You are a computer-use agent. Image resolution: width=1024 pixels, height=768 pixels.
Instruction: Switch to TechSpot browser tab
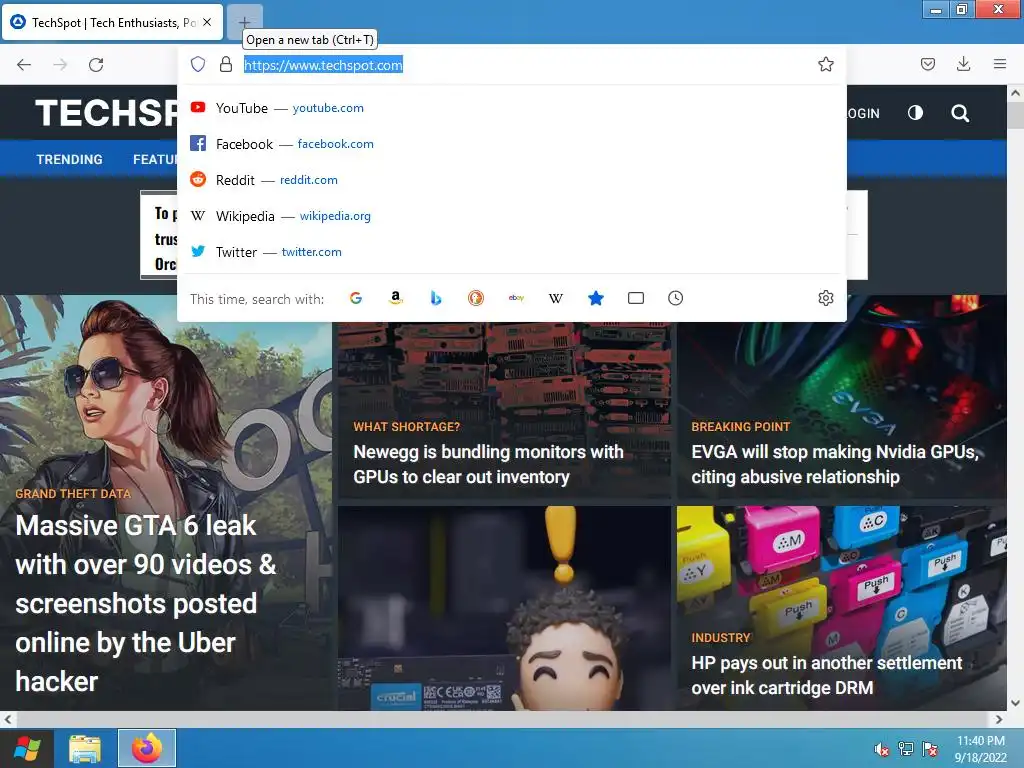(x=112, y=22)
